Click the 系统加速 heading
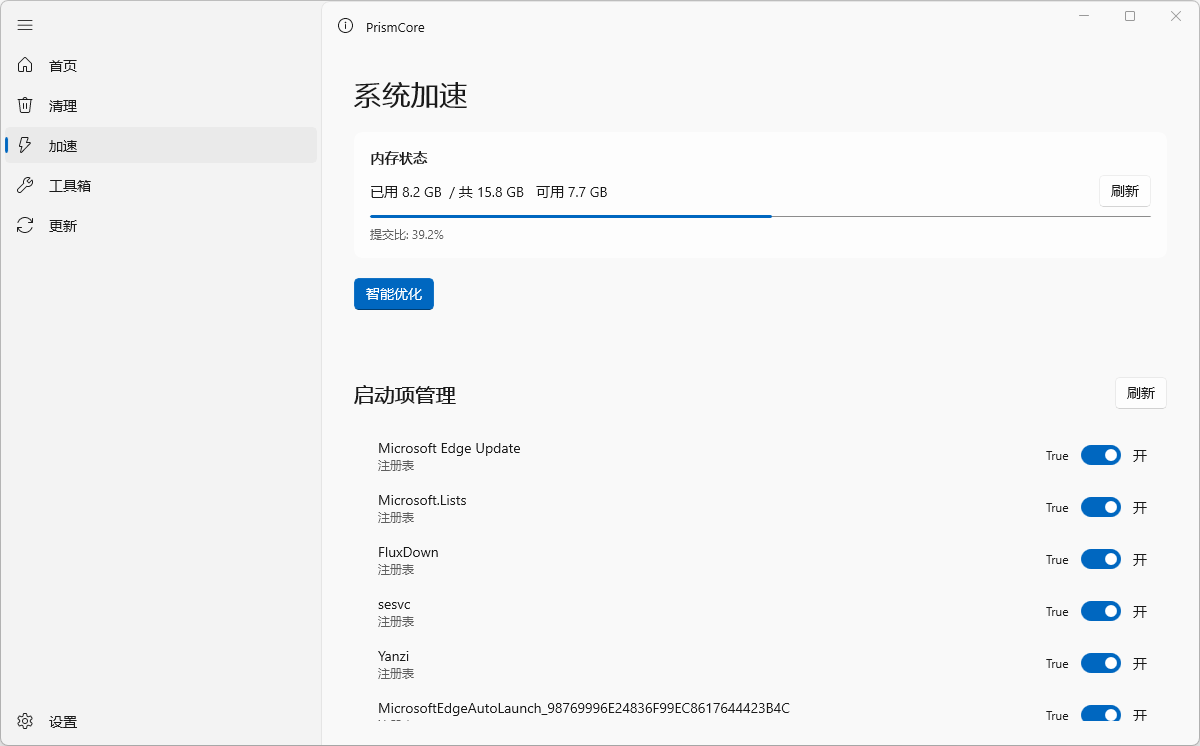Viewport: 1200px width, 746px height. [411, 95]
